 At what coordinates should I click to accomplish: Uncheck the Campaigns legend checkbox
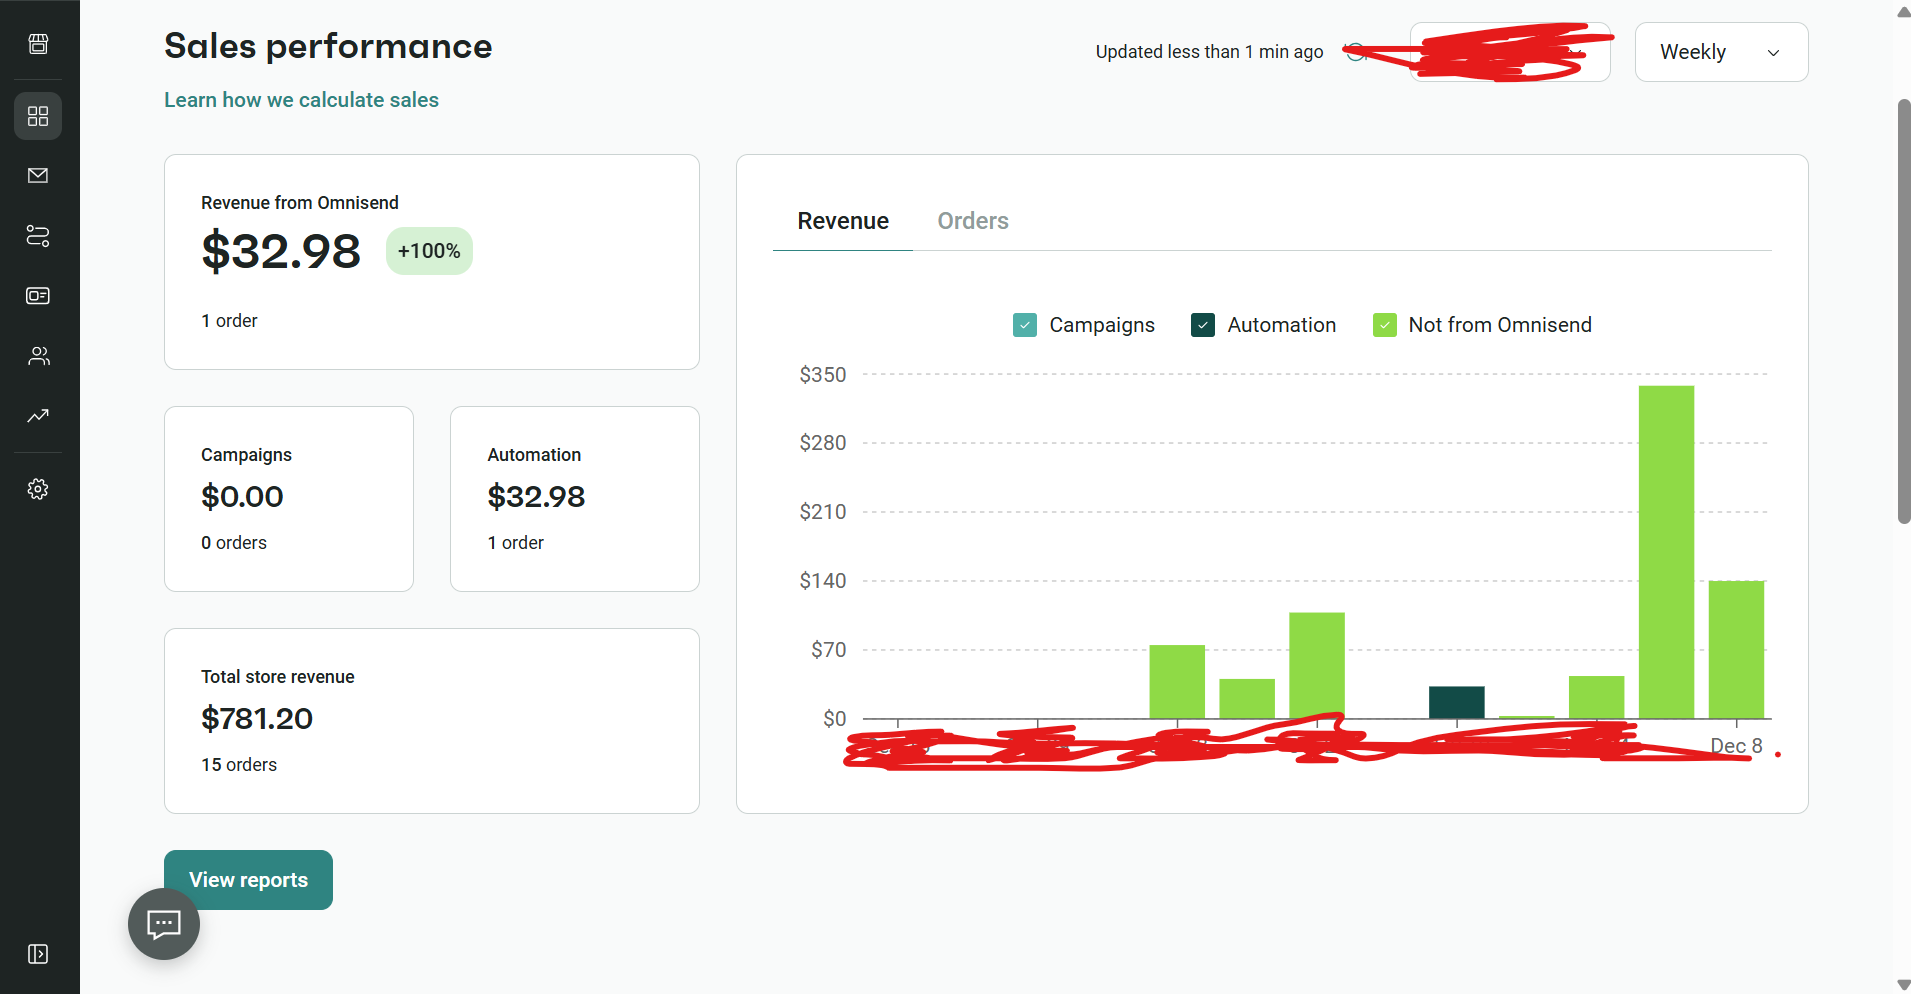click(x=1025, y=325)
